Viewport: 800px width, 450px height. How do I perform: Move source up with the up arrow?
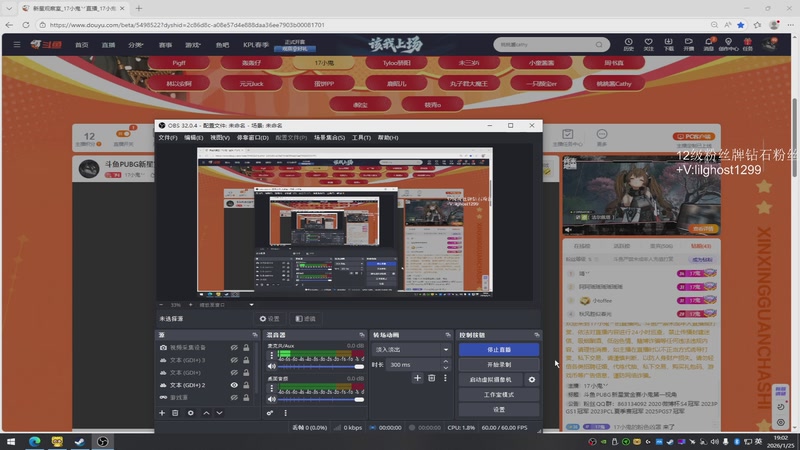[206, 413]
